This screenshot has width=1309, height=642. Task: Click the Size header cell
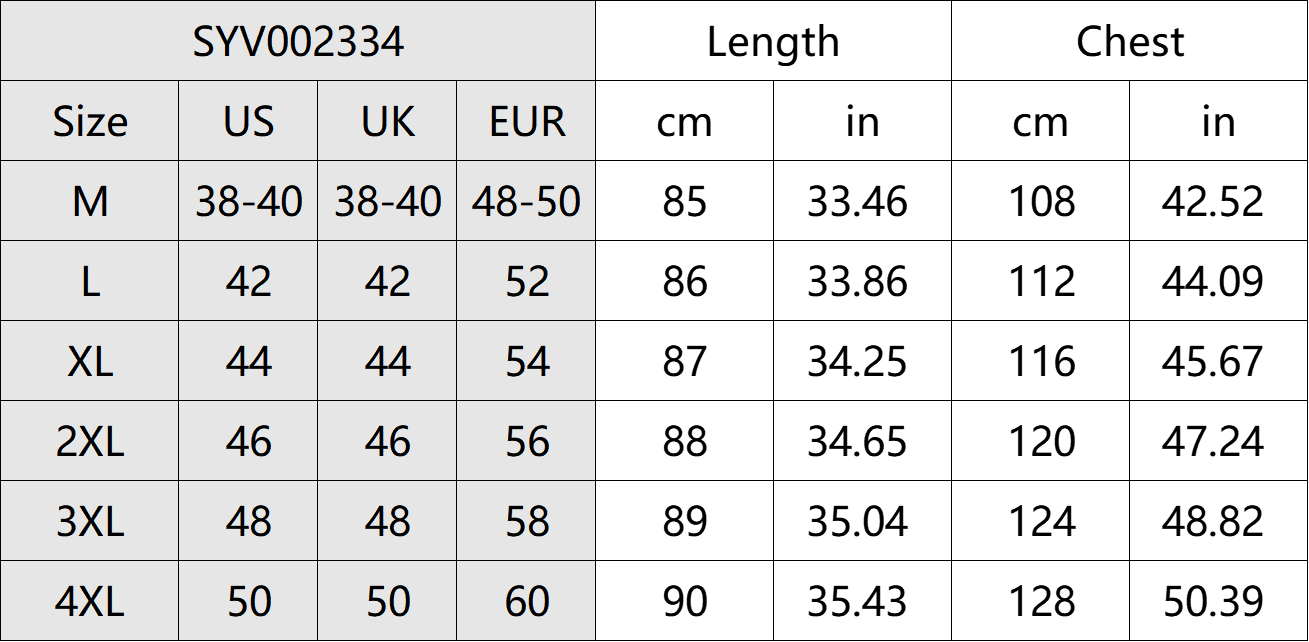90,122
